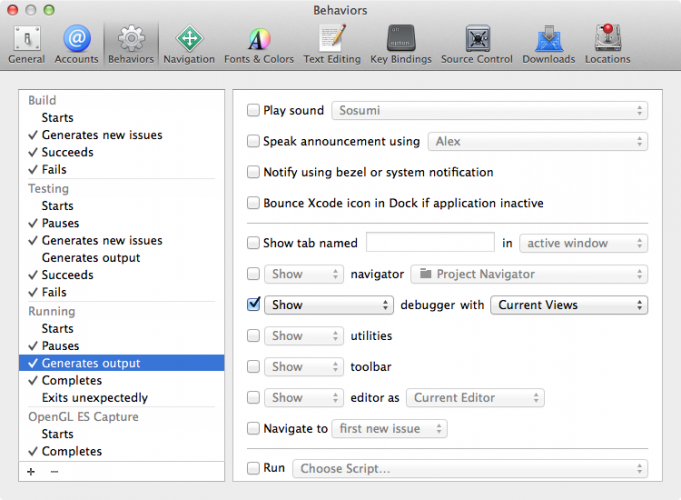Open the Locations preferences pane
Image resolution: width=681 pixels, height=500 pixels.
coord(607,45)
